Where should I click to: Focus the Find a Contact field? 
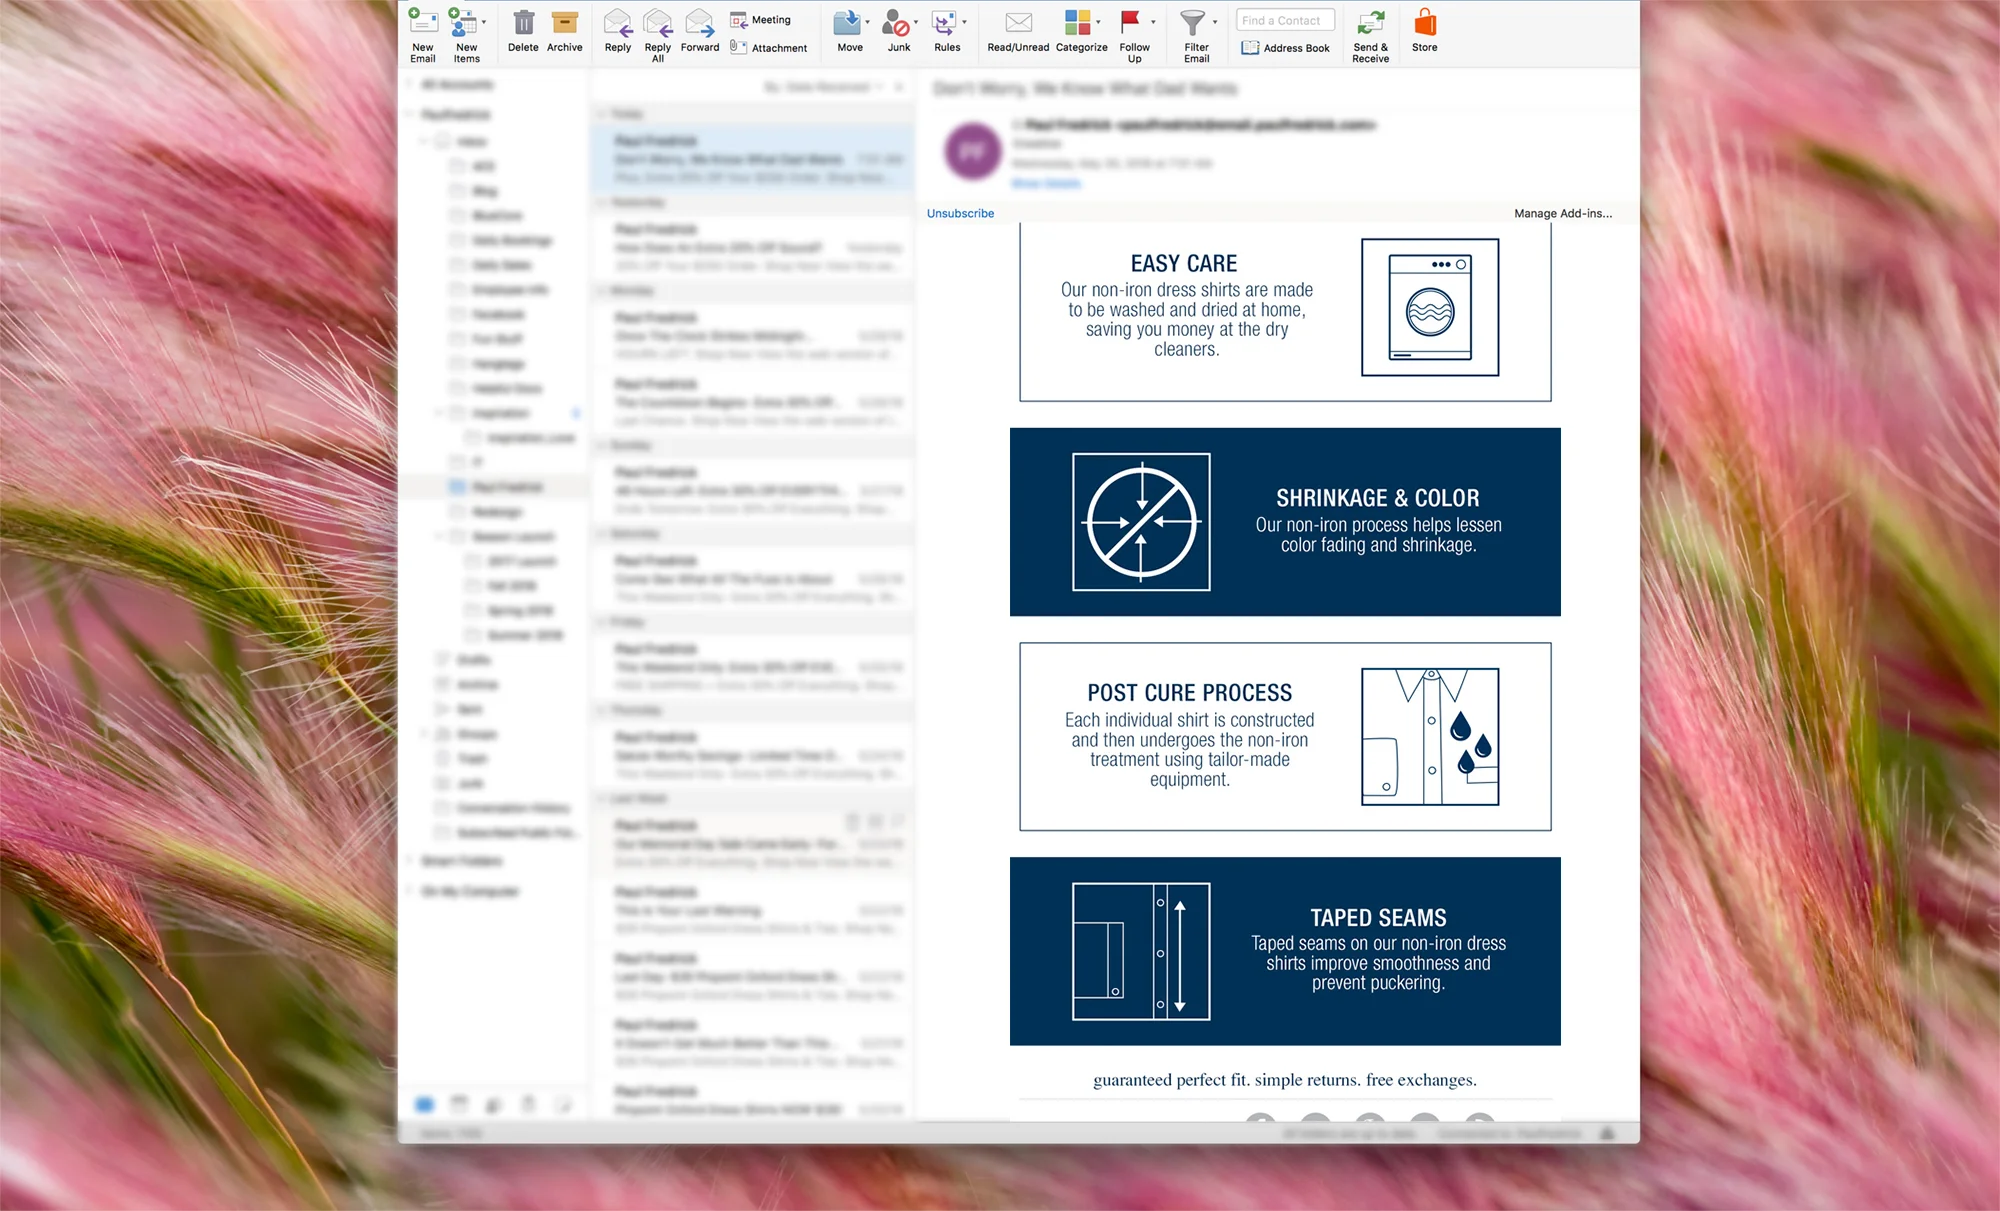click(1285, 20)
